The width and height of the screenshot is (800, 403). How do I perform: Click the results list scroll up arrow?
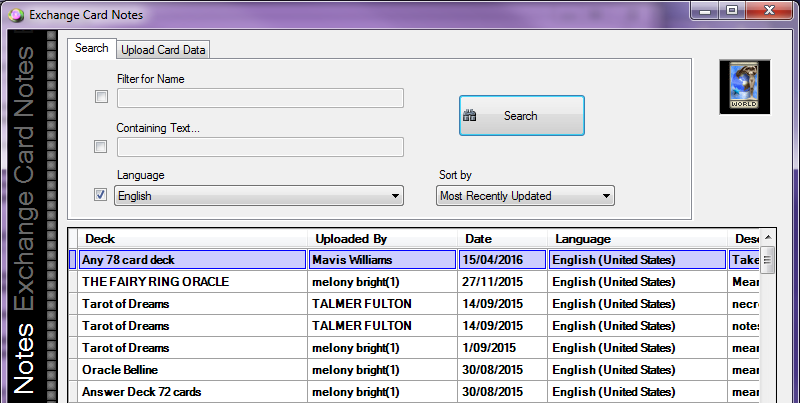(x=768, y=238)
